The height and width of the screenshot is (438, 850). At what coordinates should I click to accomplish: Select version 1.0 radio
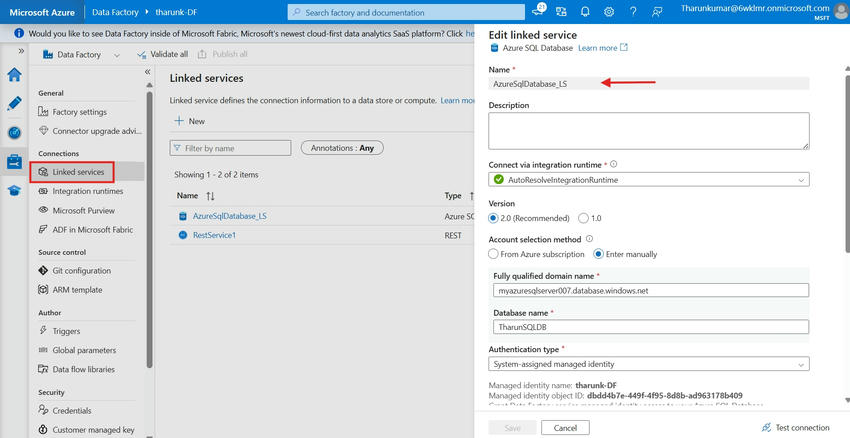(x=583, y=218)
